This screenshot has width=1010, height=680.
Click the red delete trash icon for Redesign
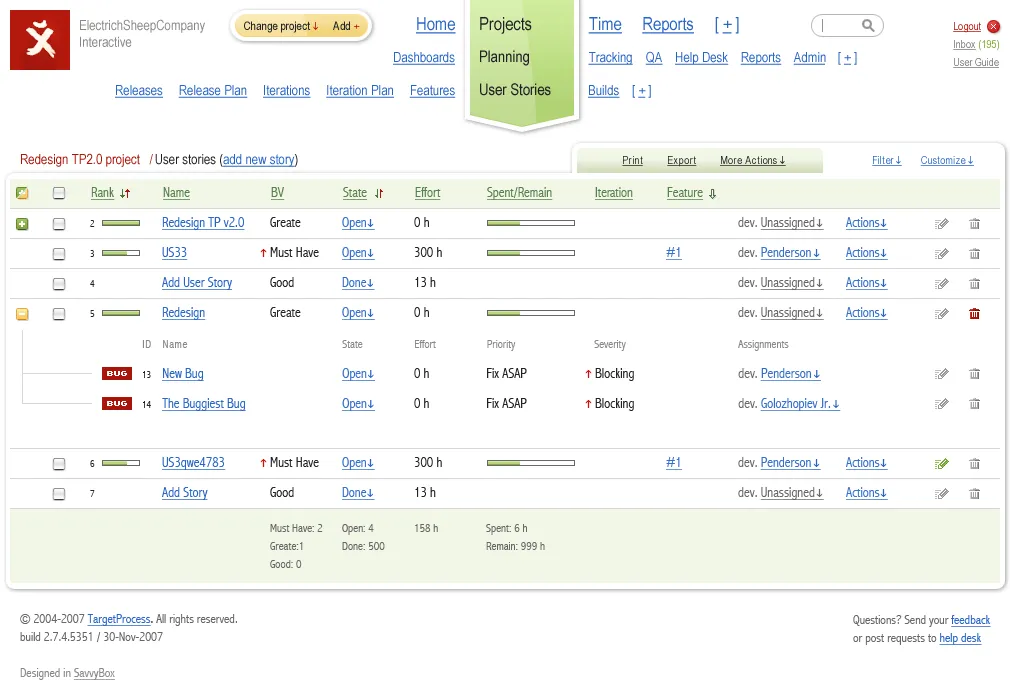[x=974, y=314]
